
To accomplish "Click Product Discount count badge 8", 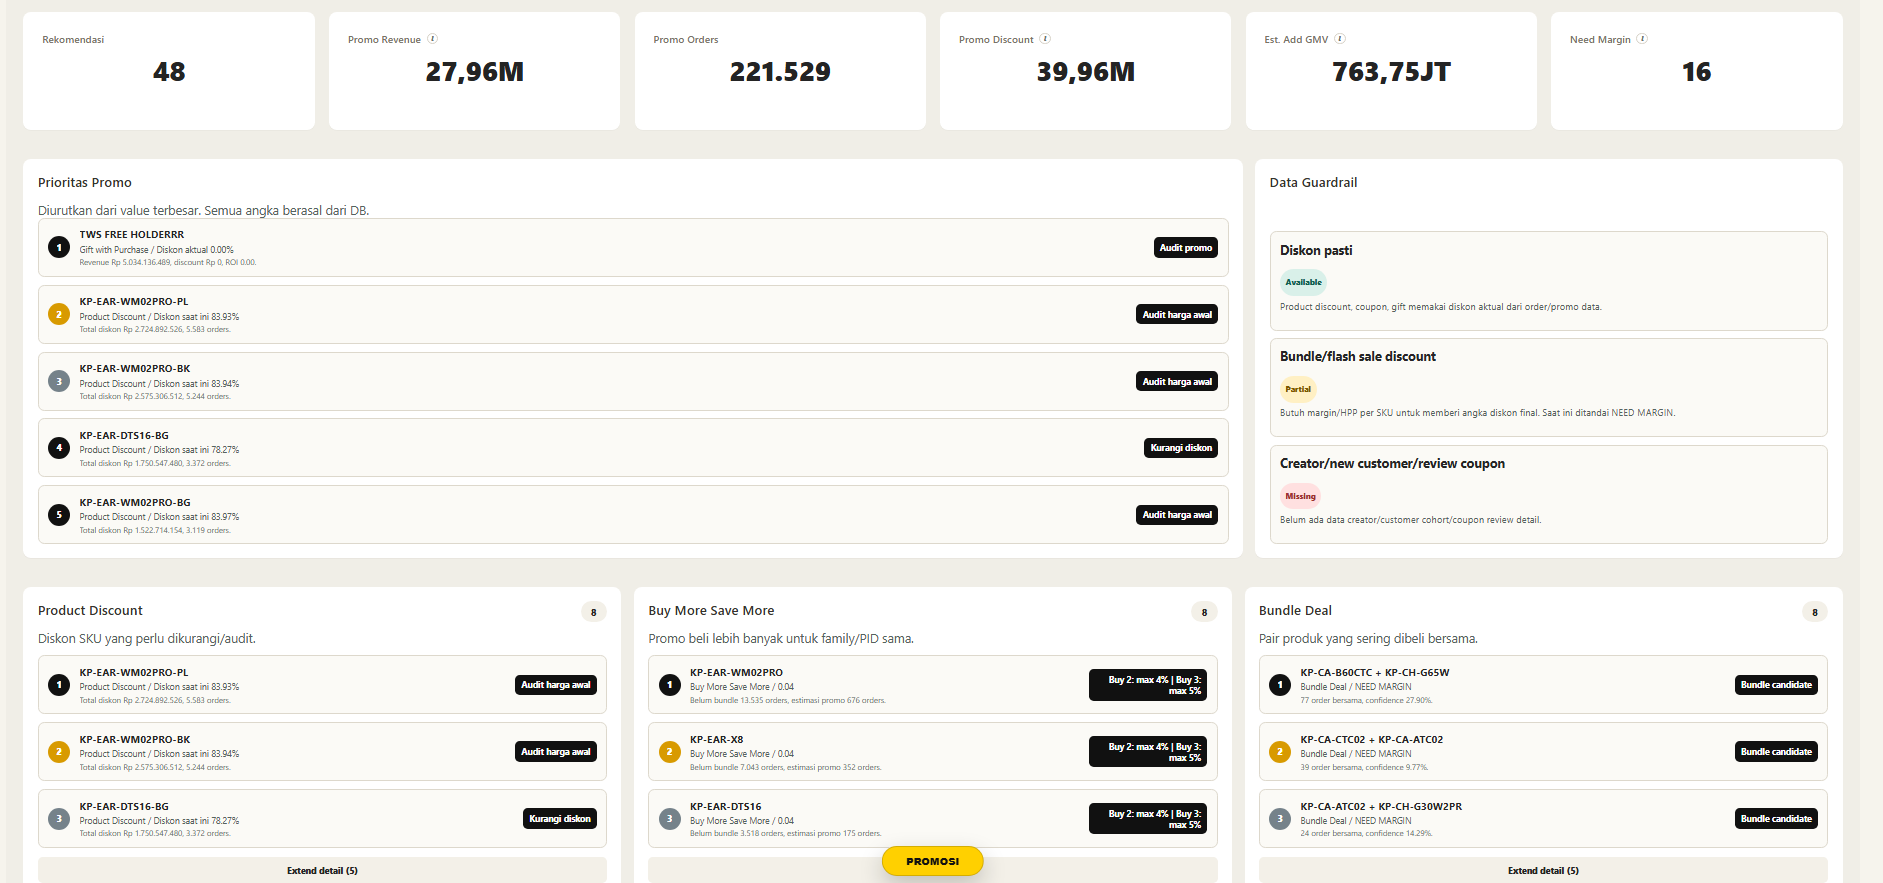I will pyautogui.click(x=594, y=612).
